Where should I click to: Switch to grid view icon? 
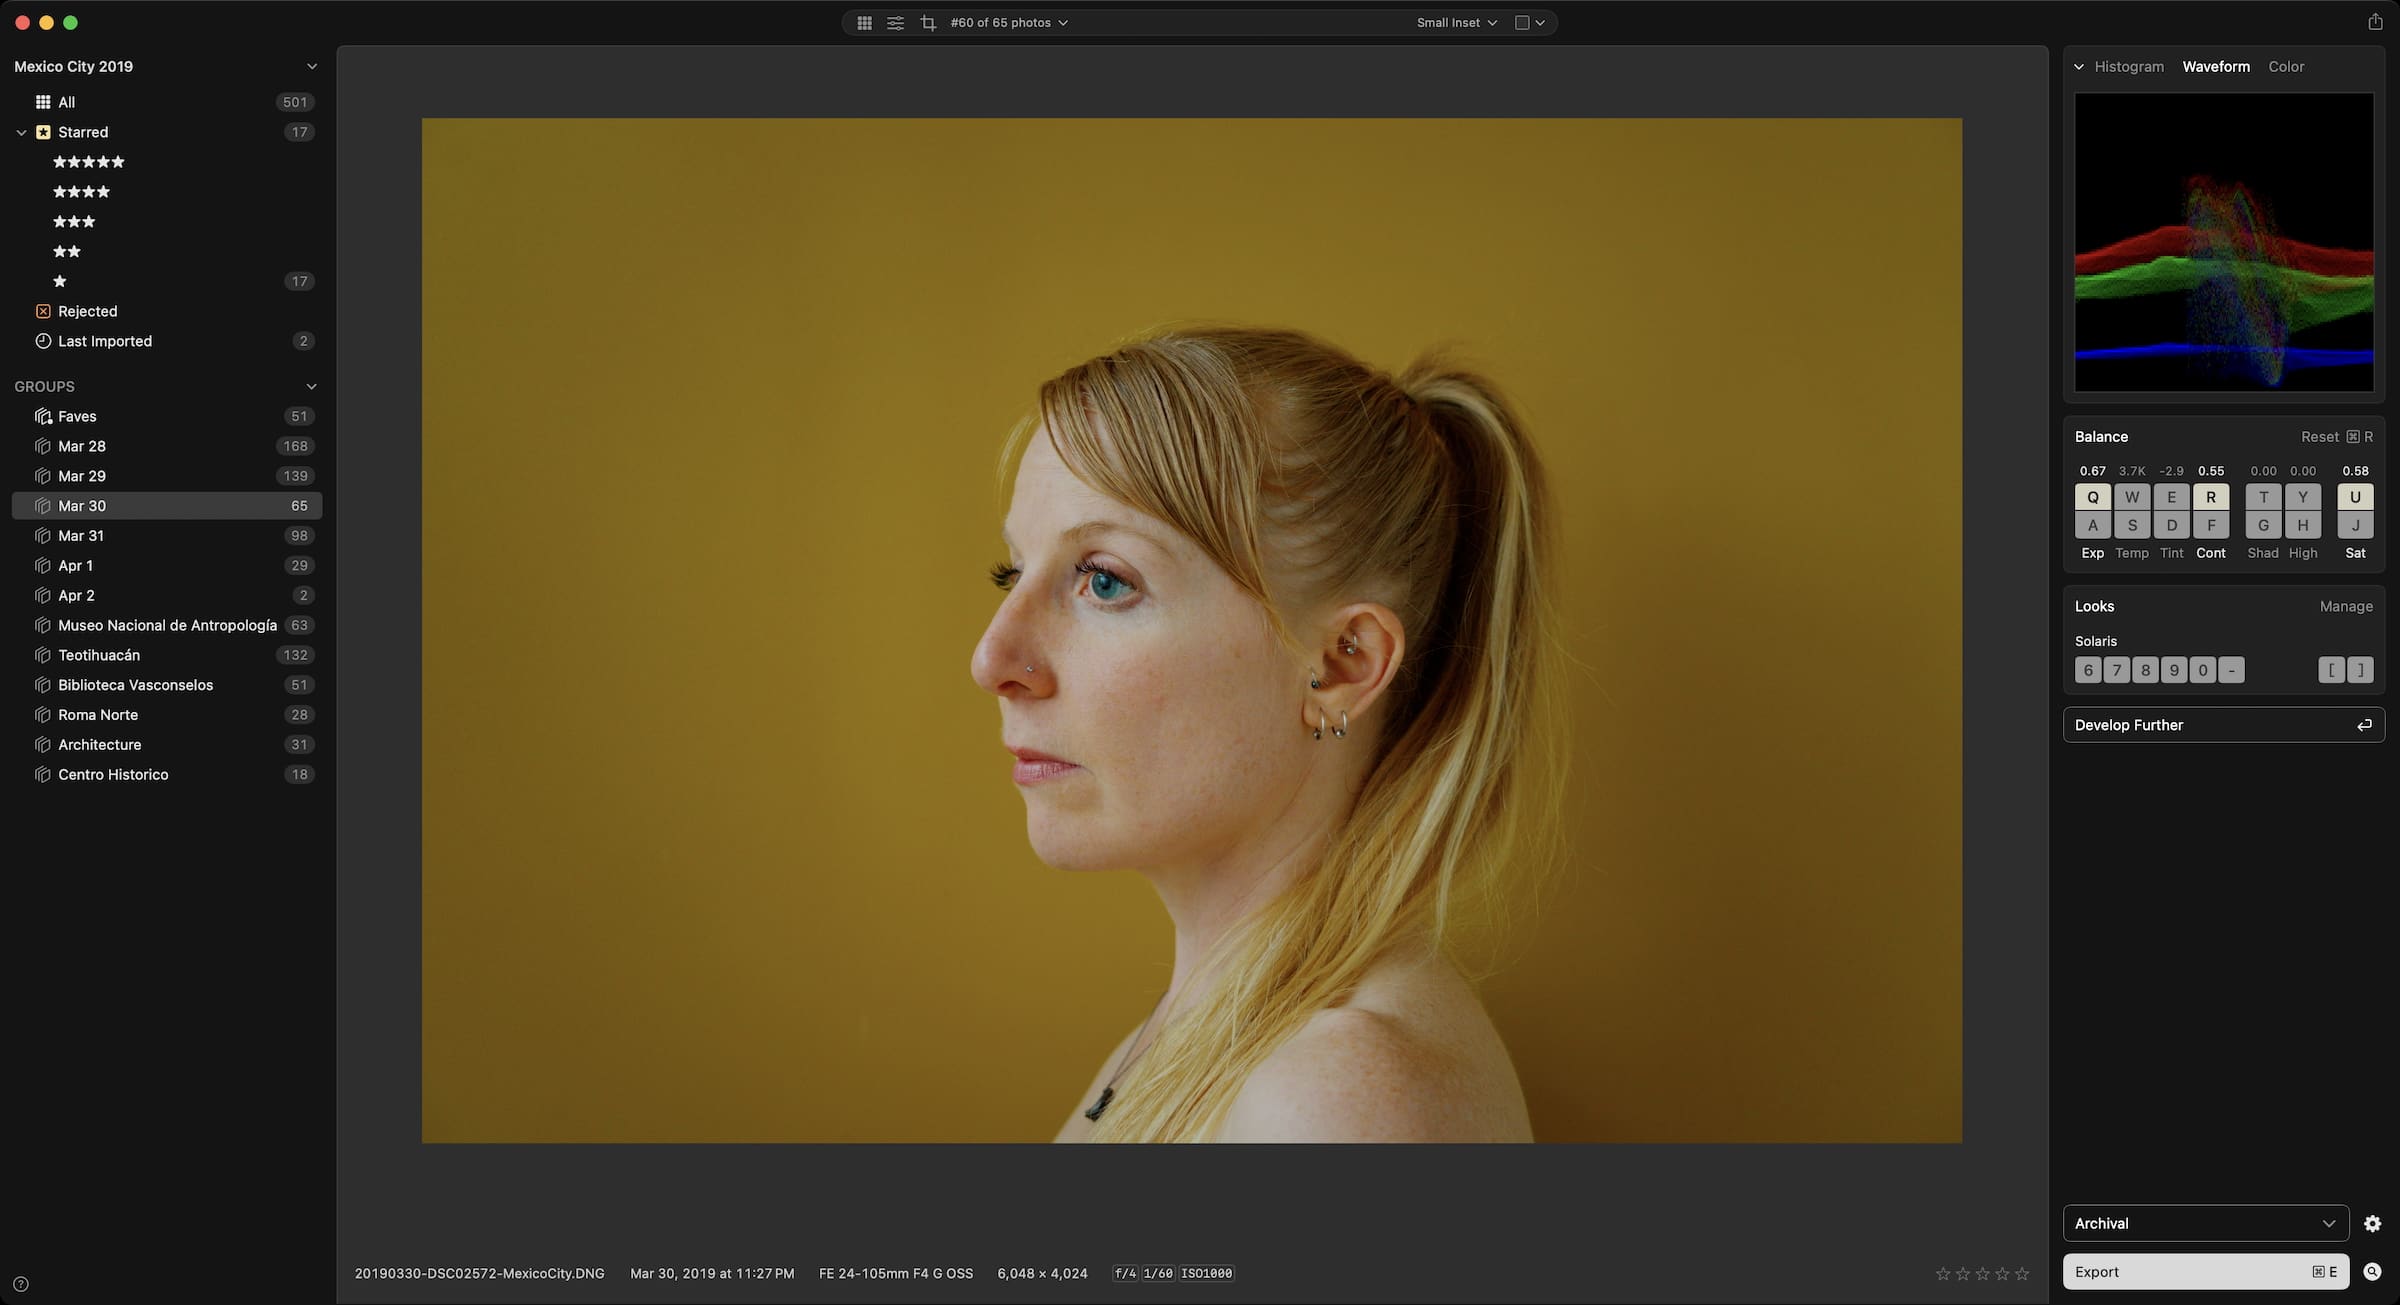click(864, 22)
